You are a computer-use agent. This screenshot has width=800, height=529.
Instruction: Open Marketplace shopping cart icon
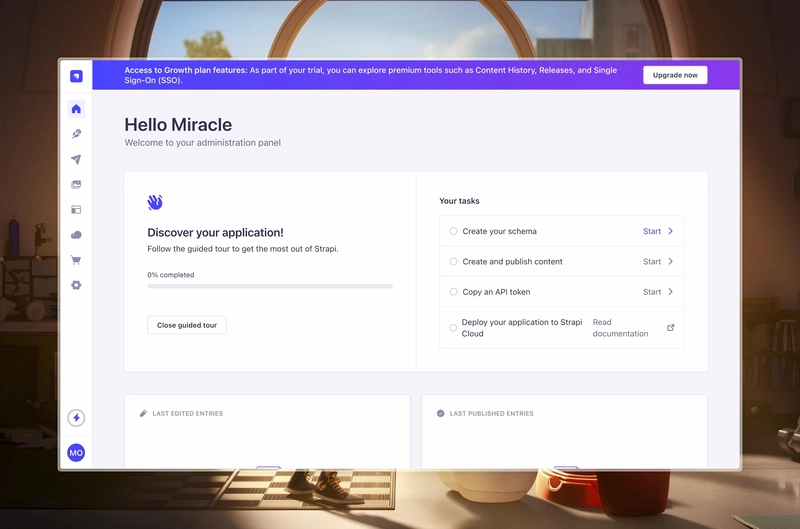(x=76, y=260)
